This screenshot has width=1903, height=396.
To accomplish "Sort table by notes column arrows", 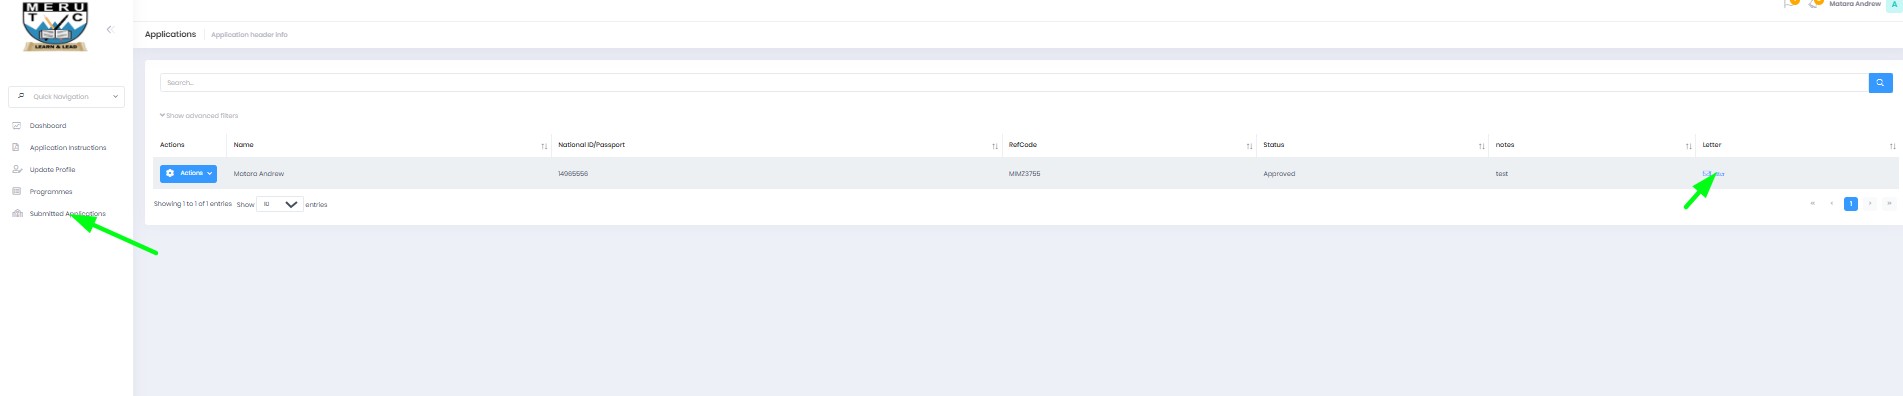I will click(1689, 146).
